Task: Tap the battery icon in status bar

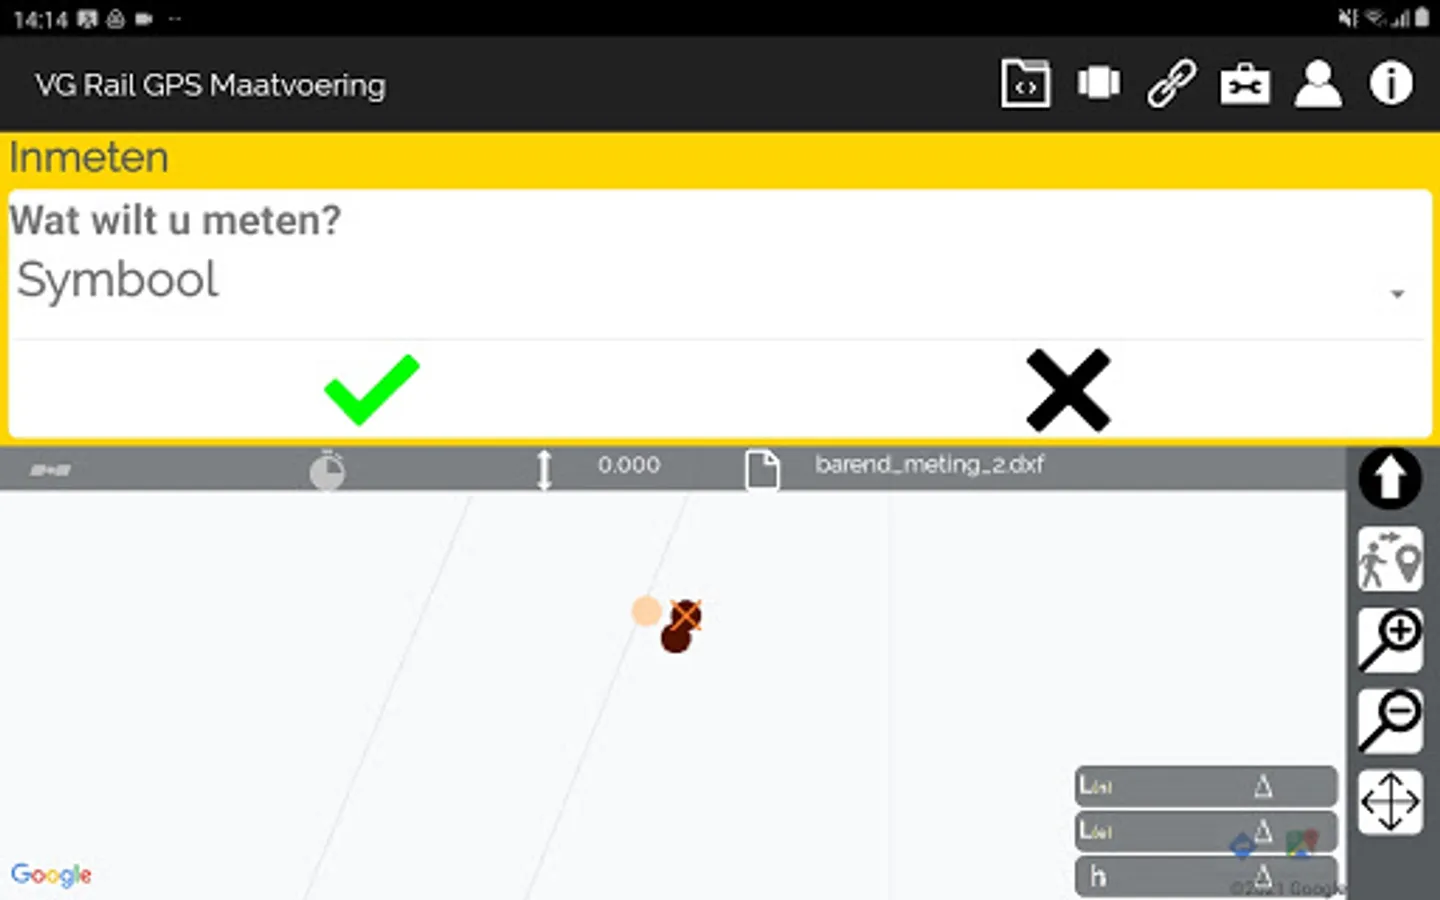Action: point(1421,18)
